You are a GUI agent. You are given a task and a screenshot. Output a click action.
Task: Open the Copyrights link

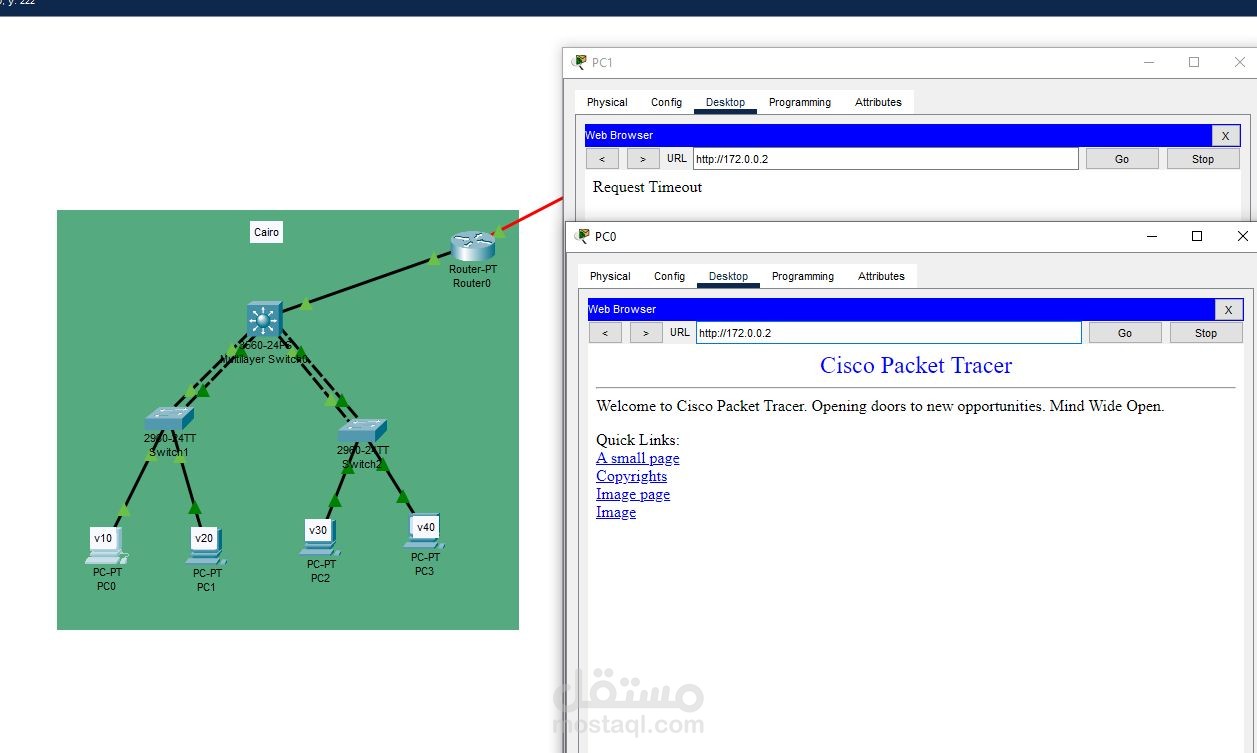pyautogui.click(x=632, y=476)
